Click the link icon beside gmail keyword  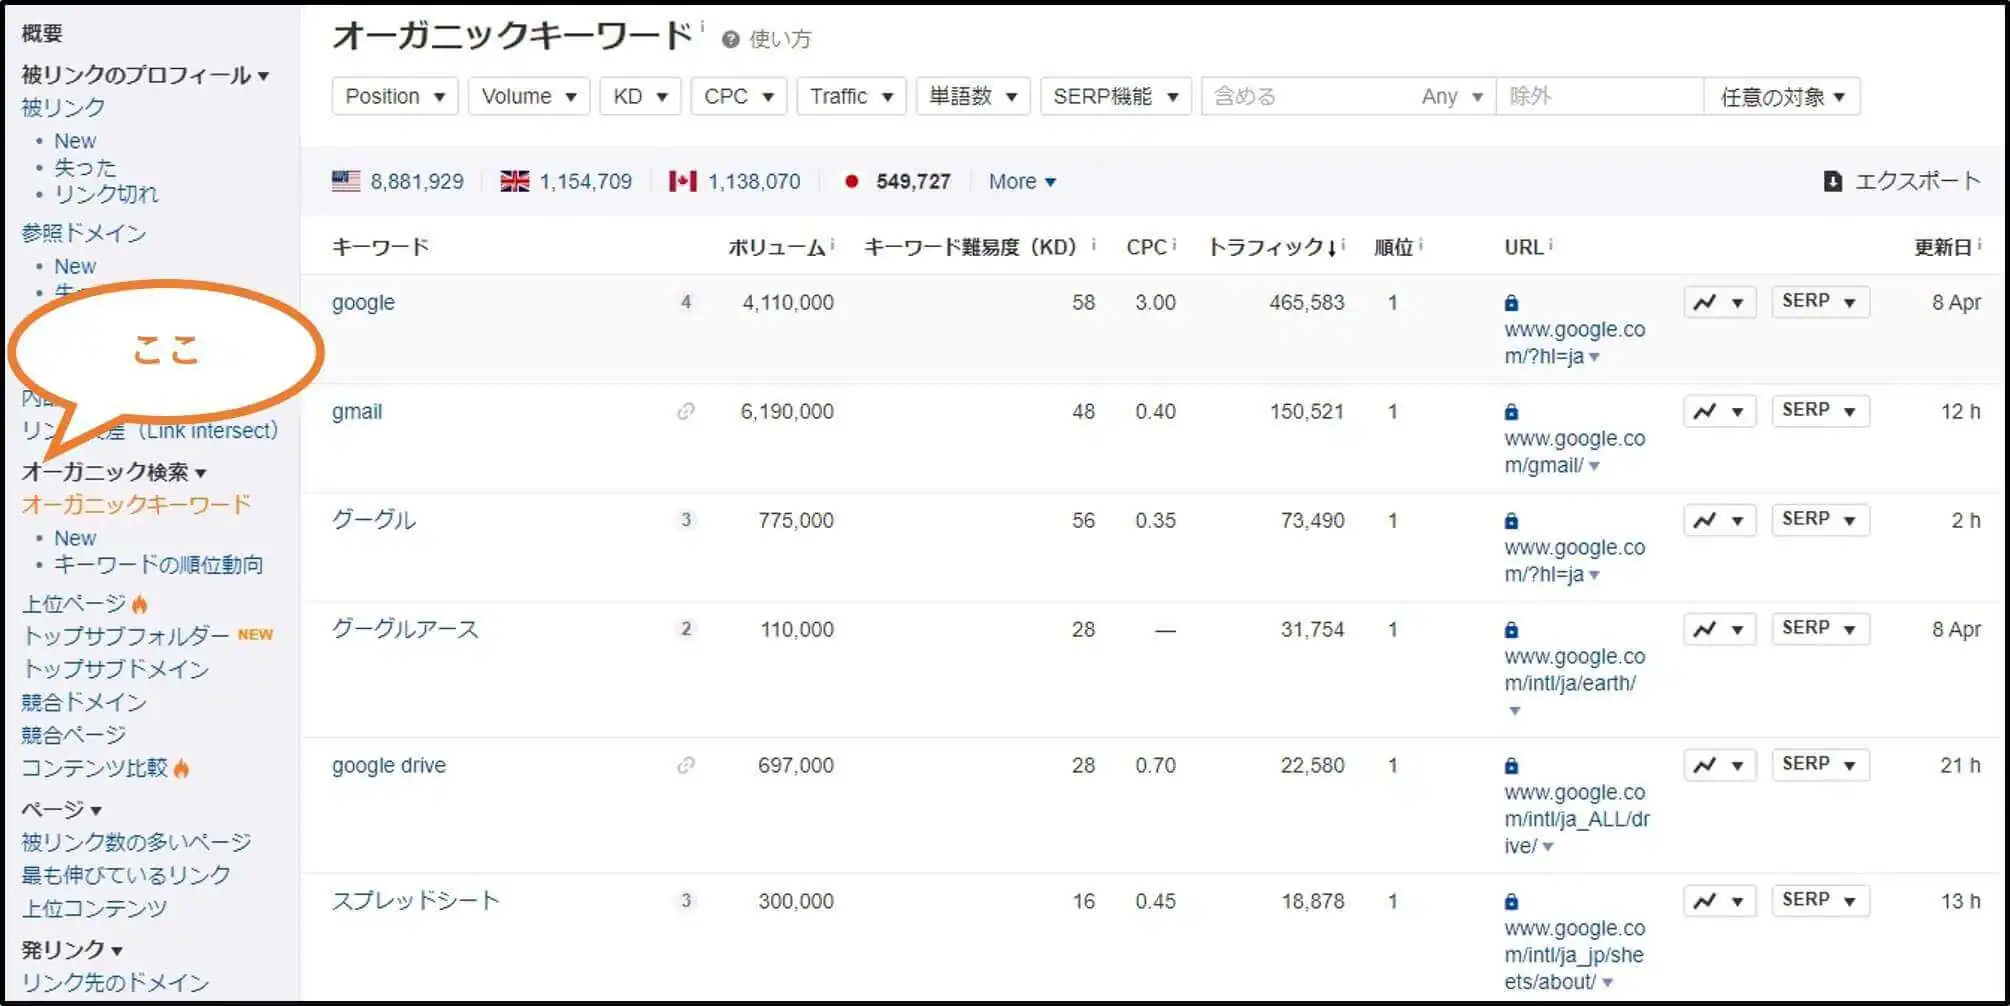[685, 411]
